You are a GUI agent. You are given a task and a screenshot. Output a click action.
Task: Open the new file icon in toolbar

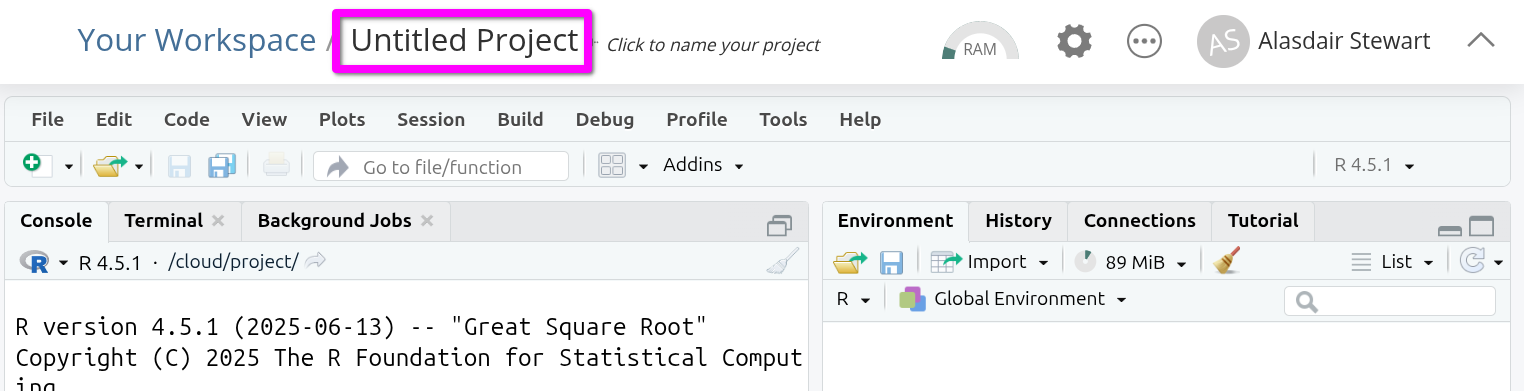[38, 165]
